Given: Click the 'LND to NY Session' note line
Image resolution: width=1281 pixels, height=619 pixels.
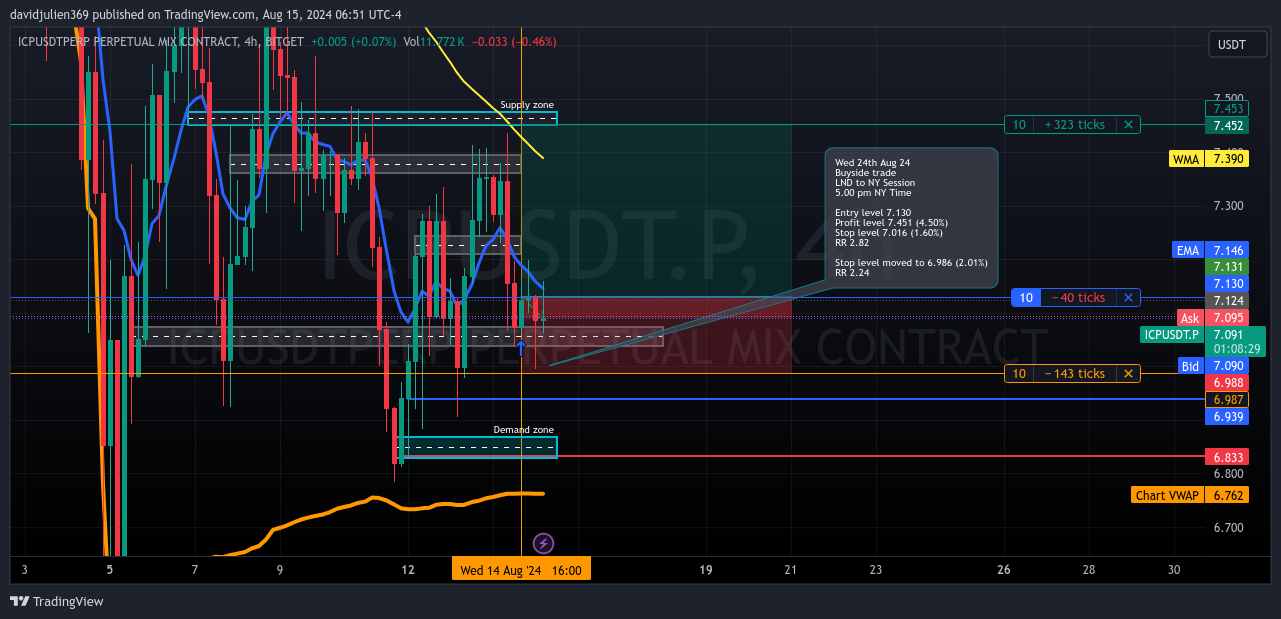Looking at the screenshot, I should [x=875, y=182].
